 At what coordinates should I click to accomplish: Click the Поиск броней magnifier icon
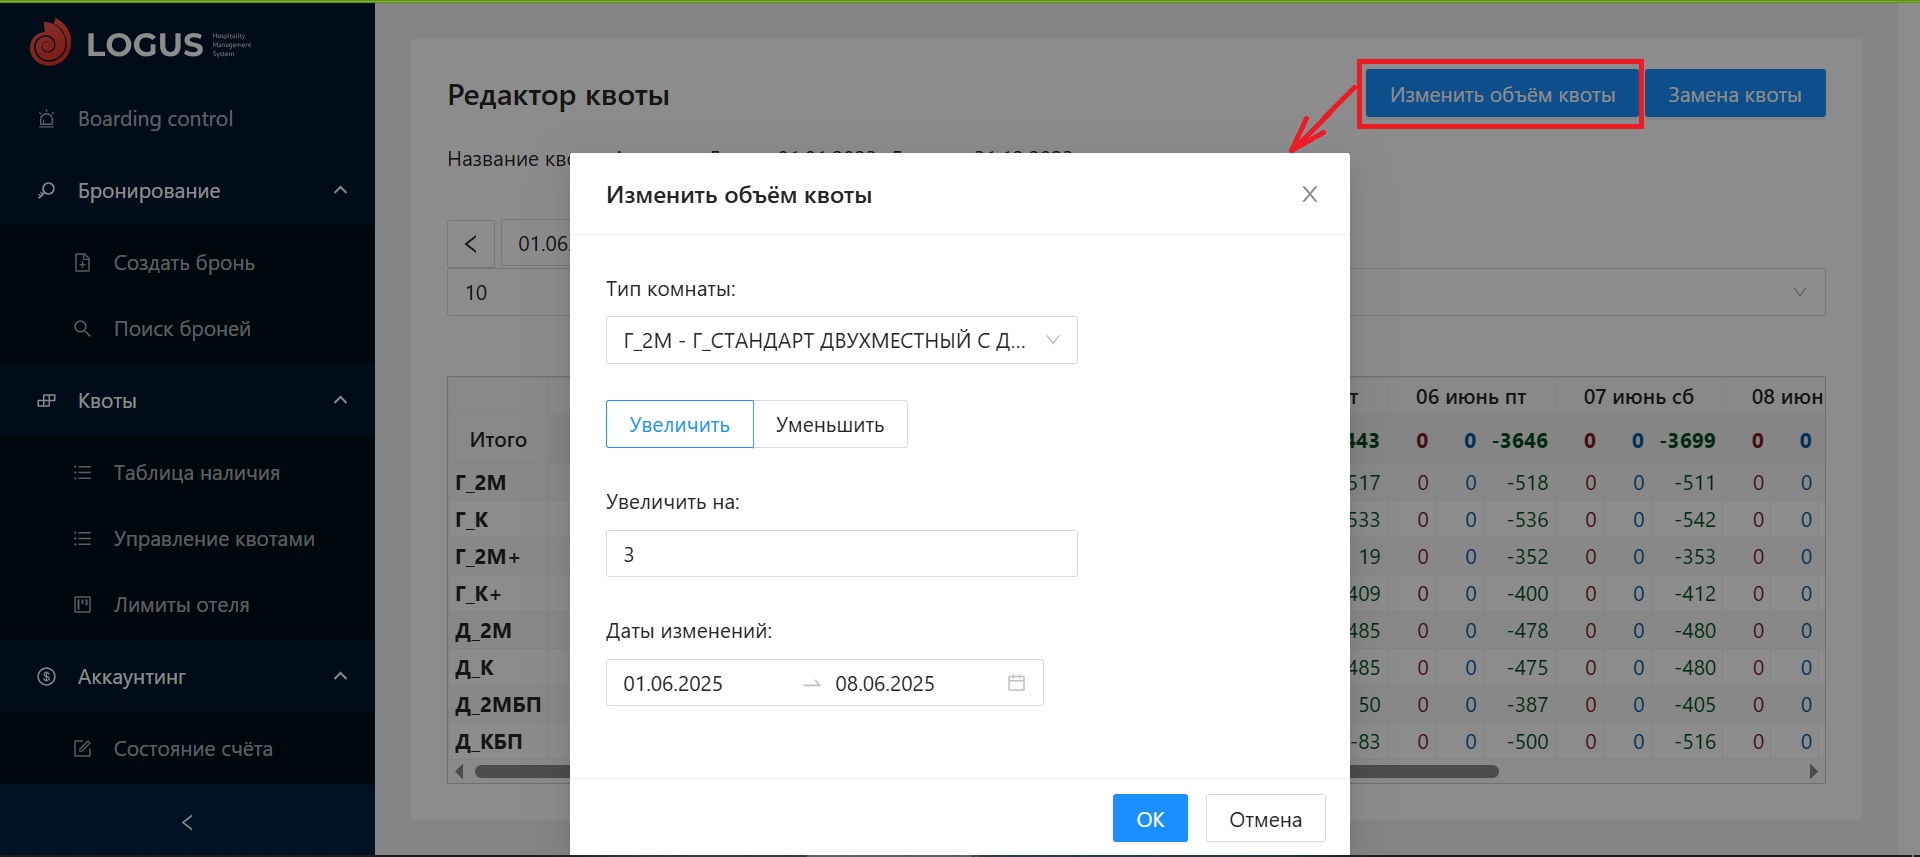click(83, 328)
